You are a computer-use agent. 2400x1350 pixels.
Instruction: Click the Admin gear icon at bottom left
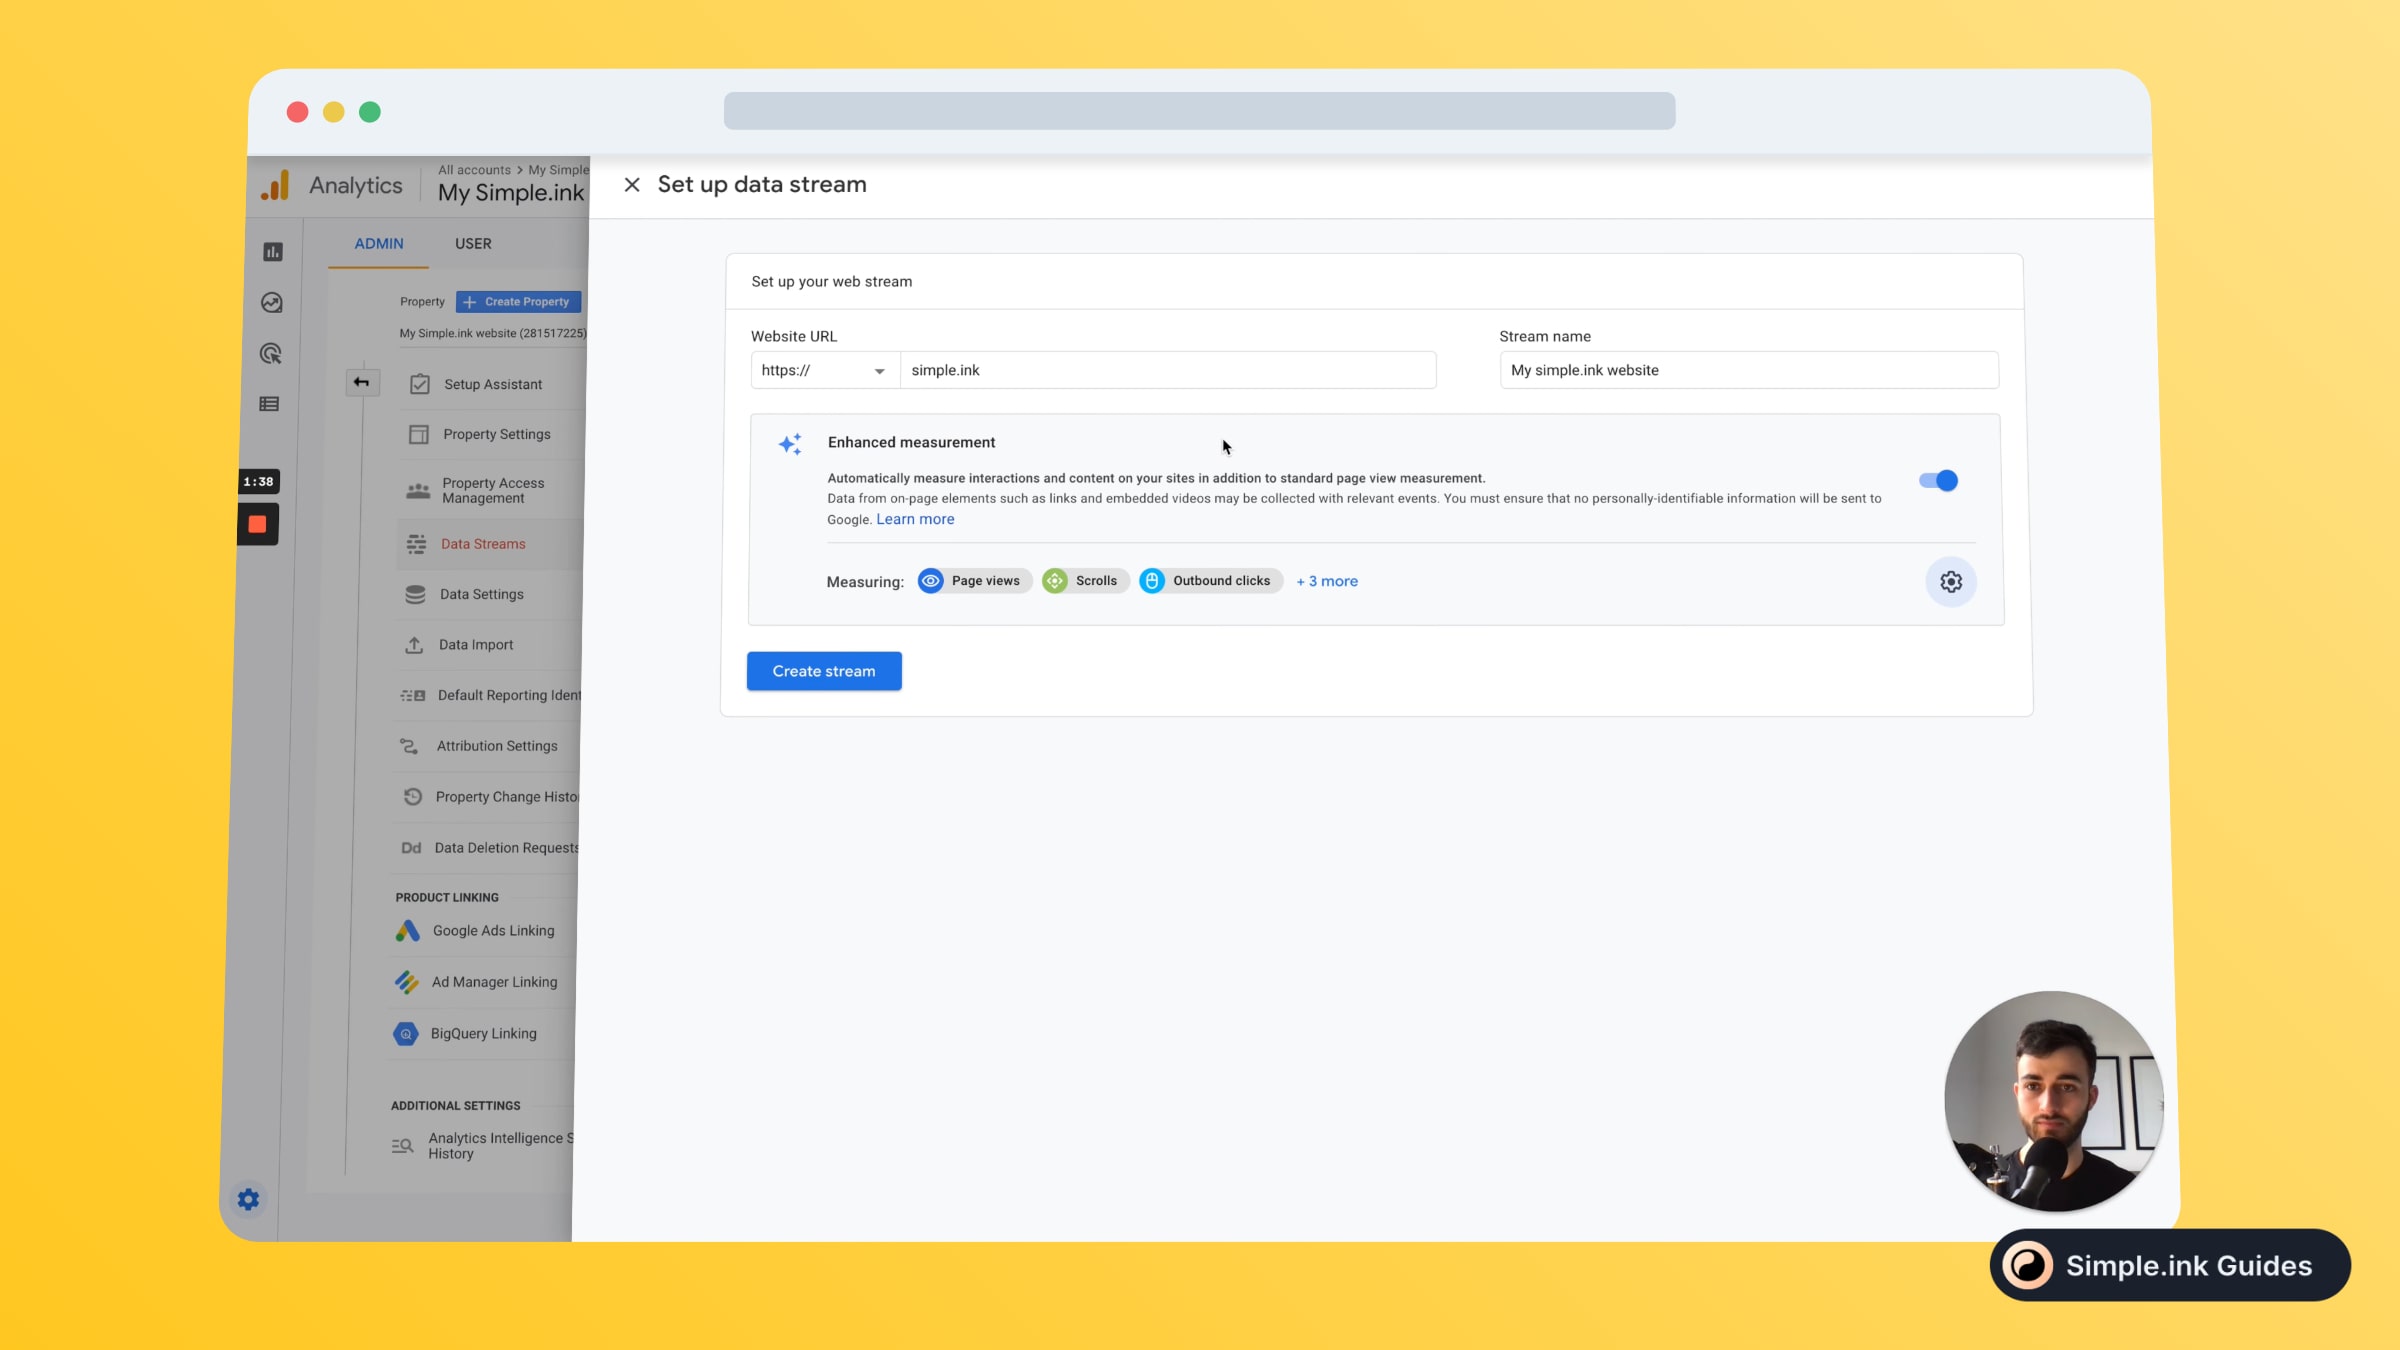(248, 1200)
